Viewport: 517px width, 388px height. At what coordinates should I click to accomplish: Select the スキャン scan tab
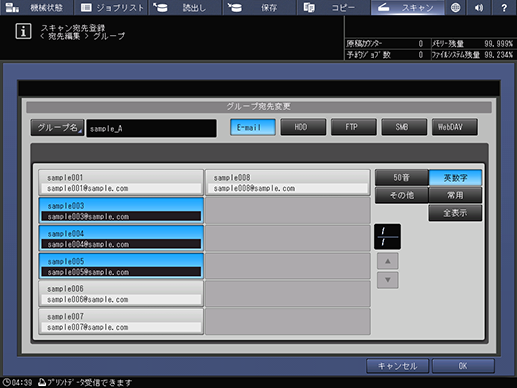407,7
